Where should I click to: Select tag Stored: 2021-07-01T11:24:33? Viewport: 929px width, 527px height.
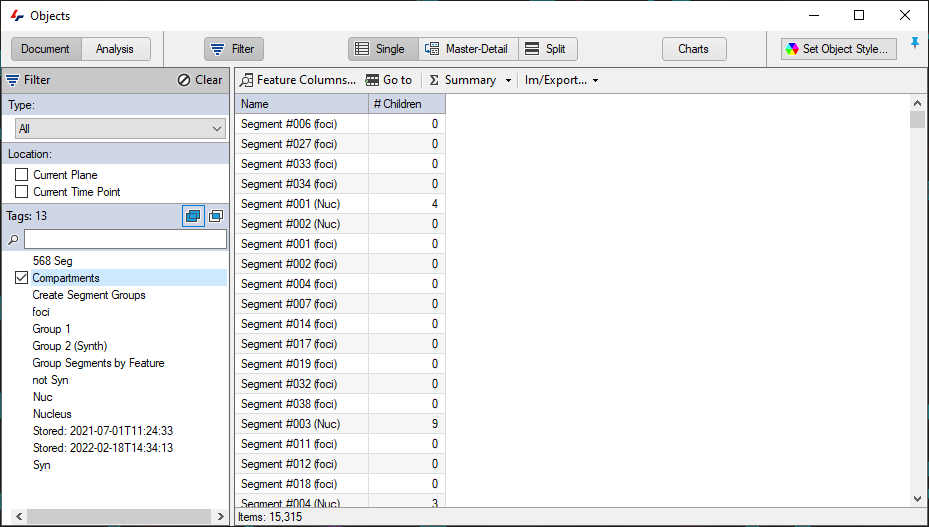[103, 431]
